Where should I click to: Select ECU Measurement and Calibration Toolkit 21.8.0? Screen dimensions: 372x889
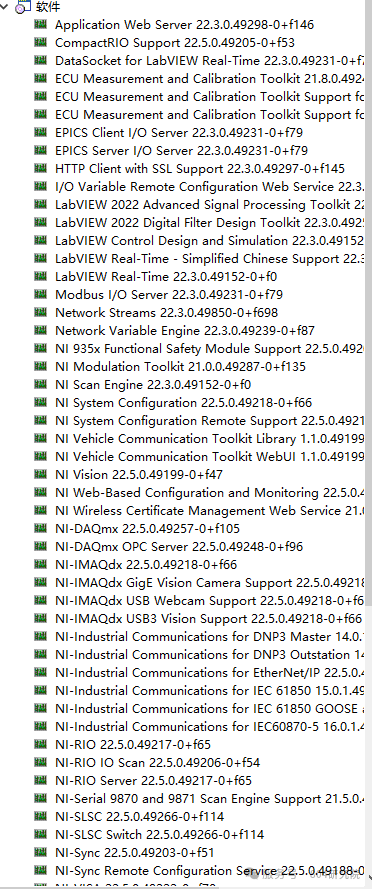click(210, 78)
